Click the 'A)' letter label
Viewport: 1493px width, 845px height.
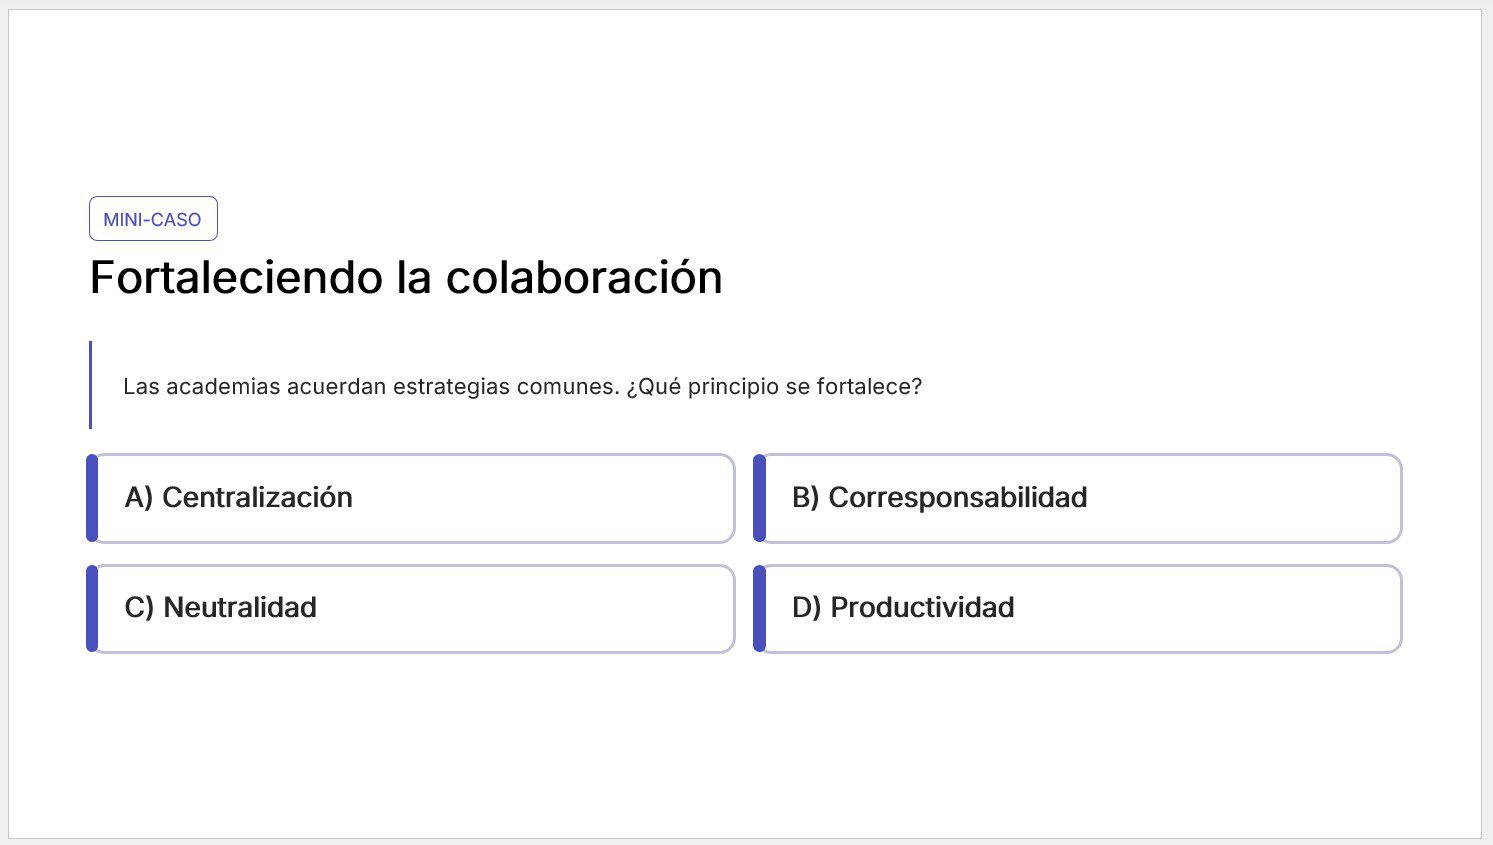(x=138, y=498)
